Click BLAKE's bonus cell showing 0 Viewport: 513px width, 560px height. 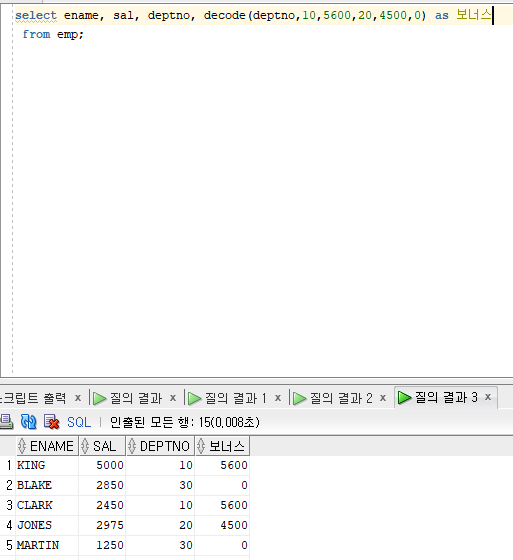pyautogui.click(x=222, y=485)
